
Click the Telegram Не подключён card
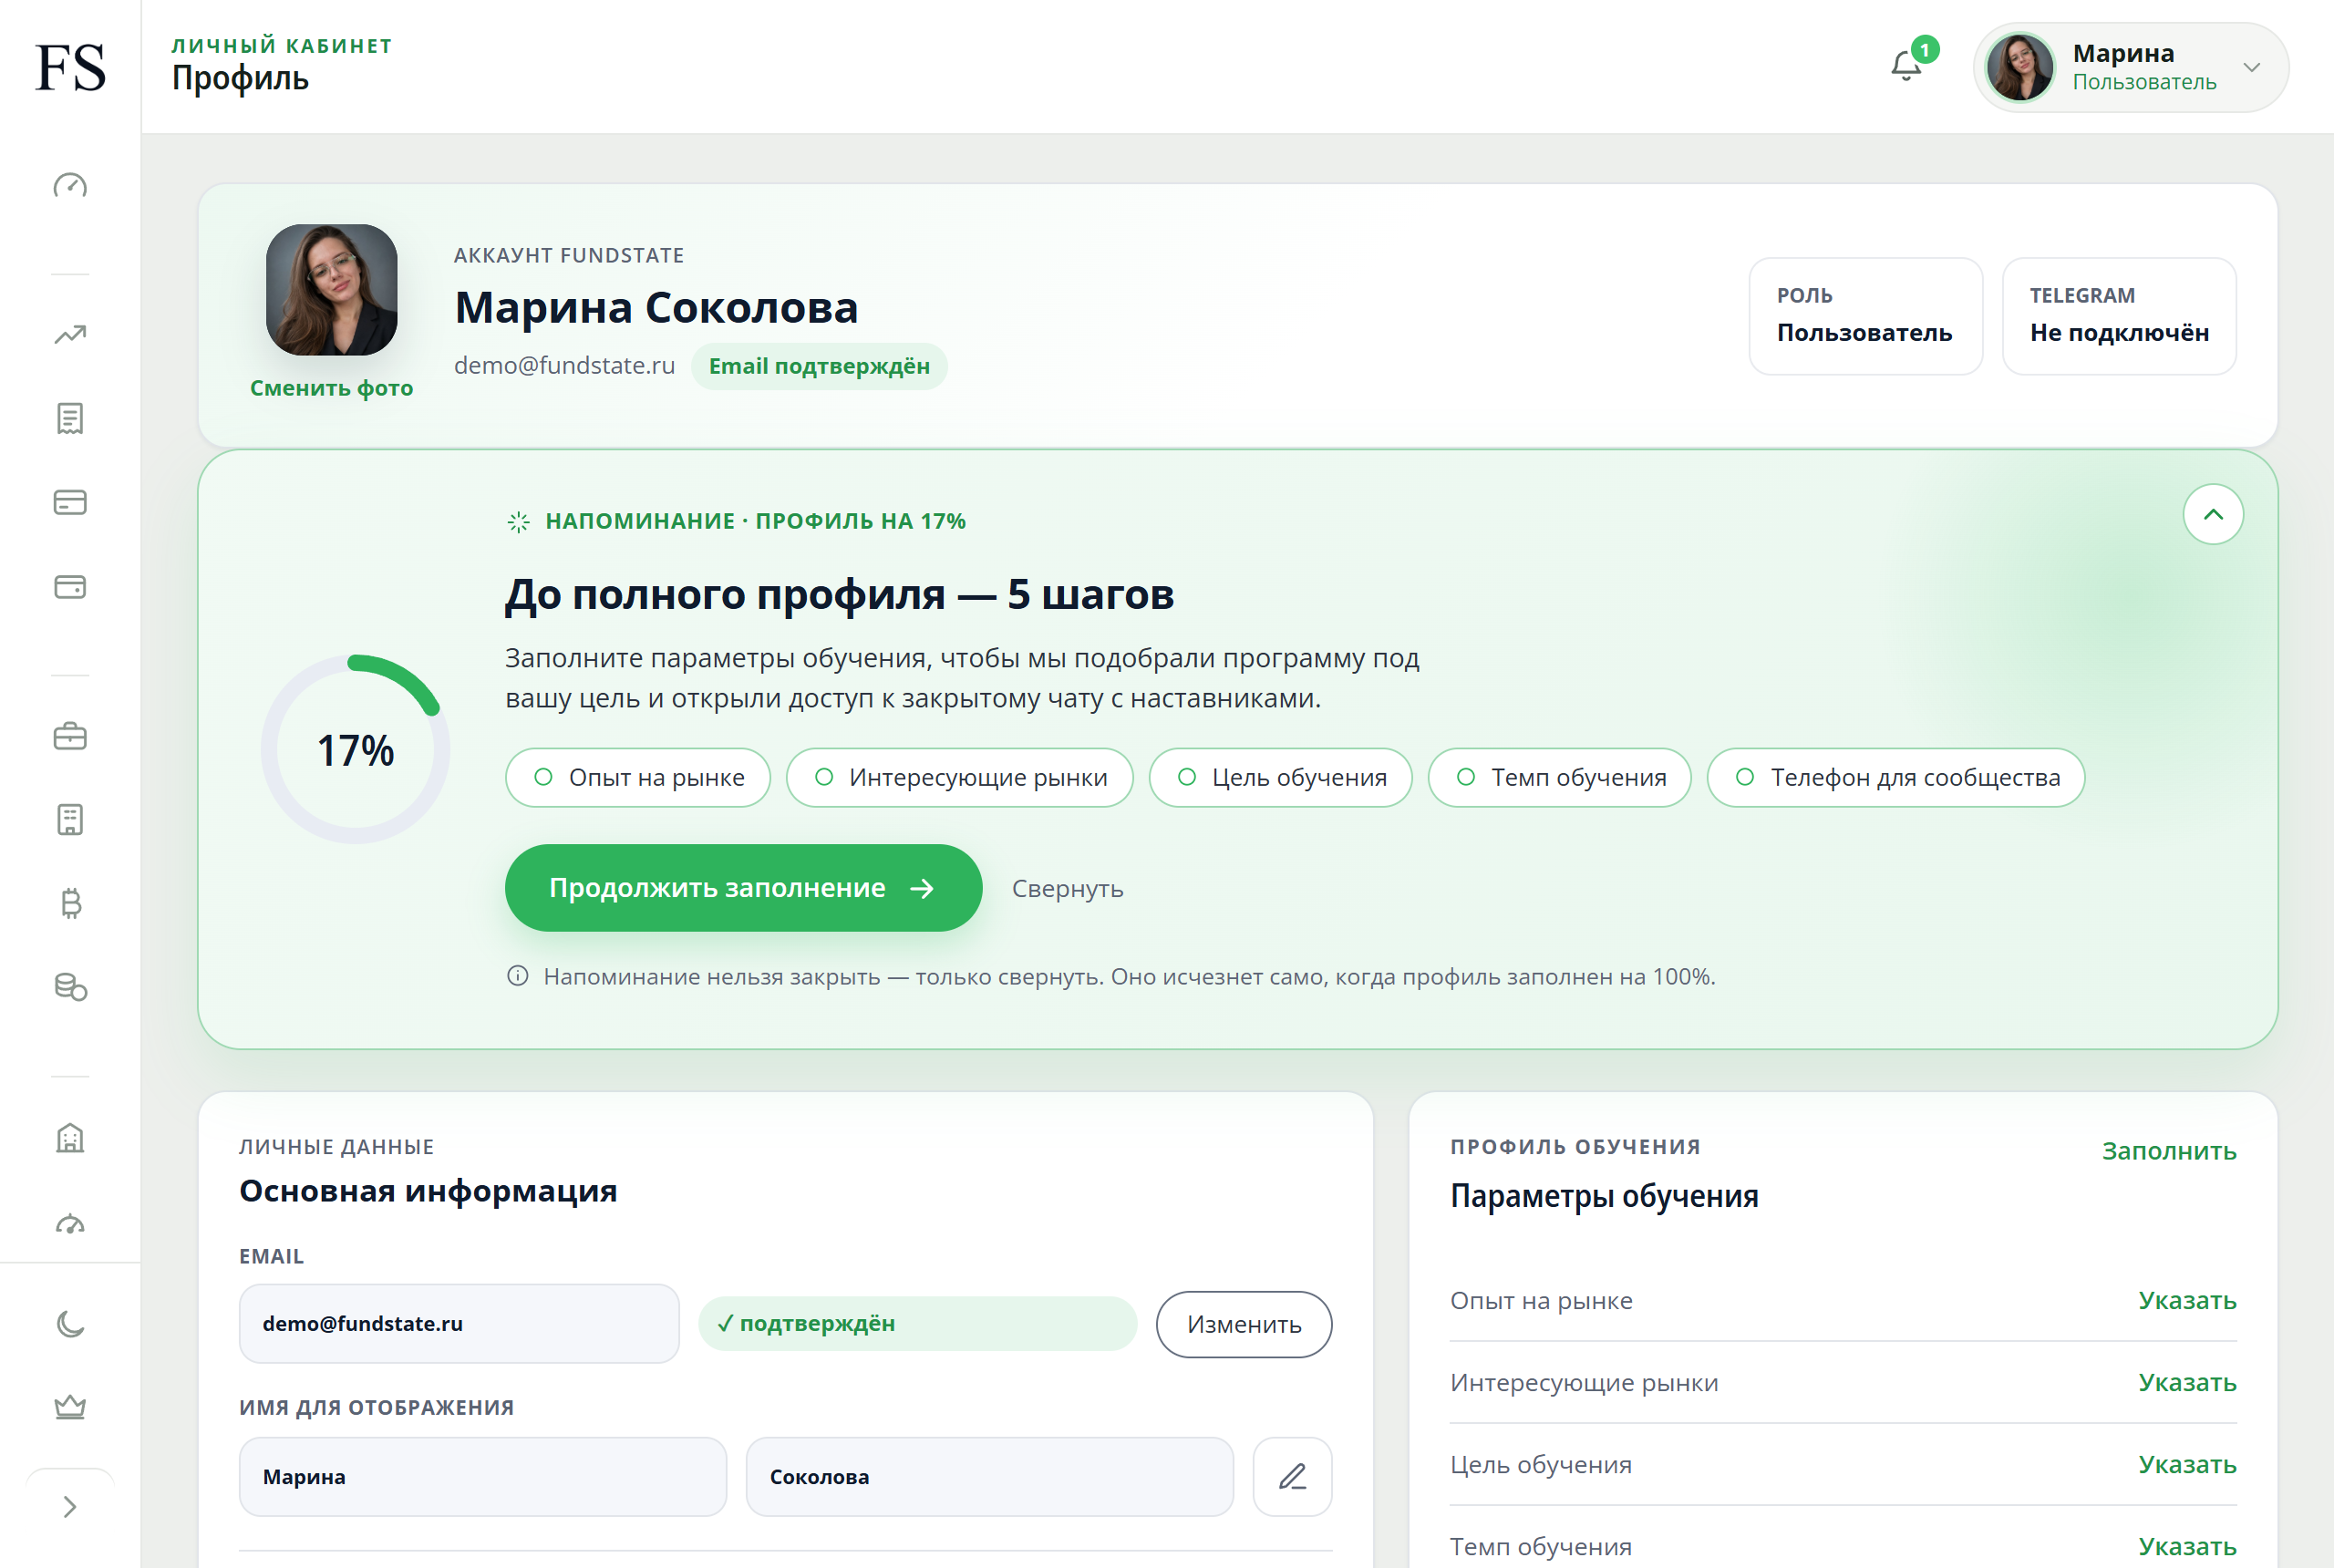[x=2119, y=316]
